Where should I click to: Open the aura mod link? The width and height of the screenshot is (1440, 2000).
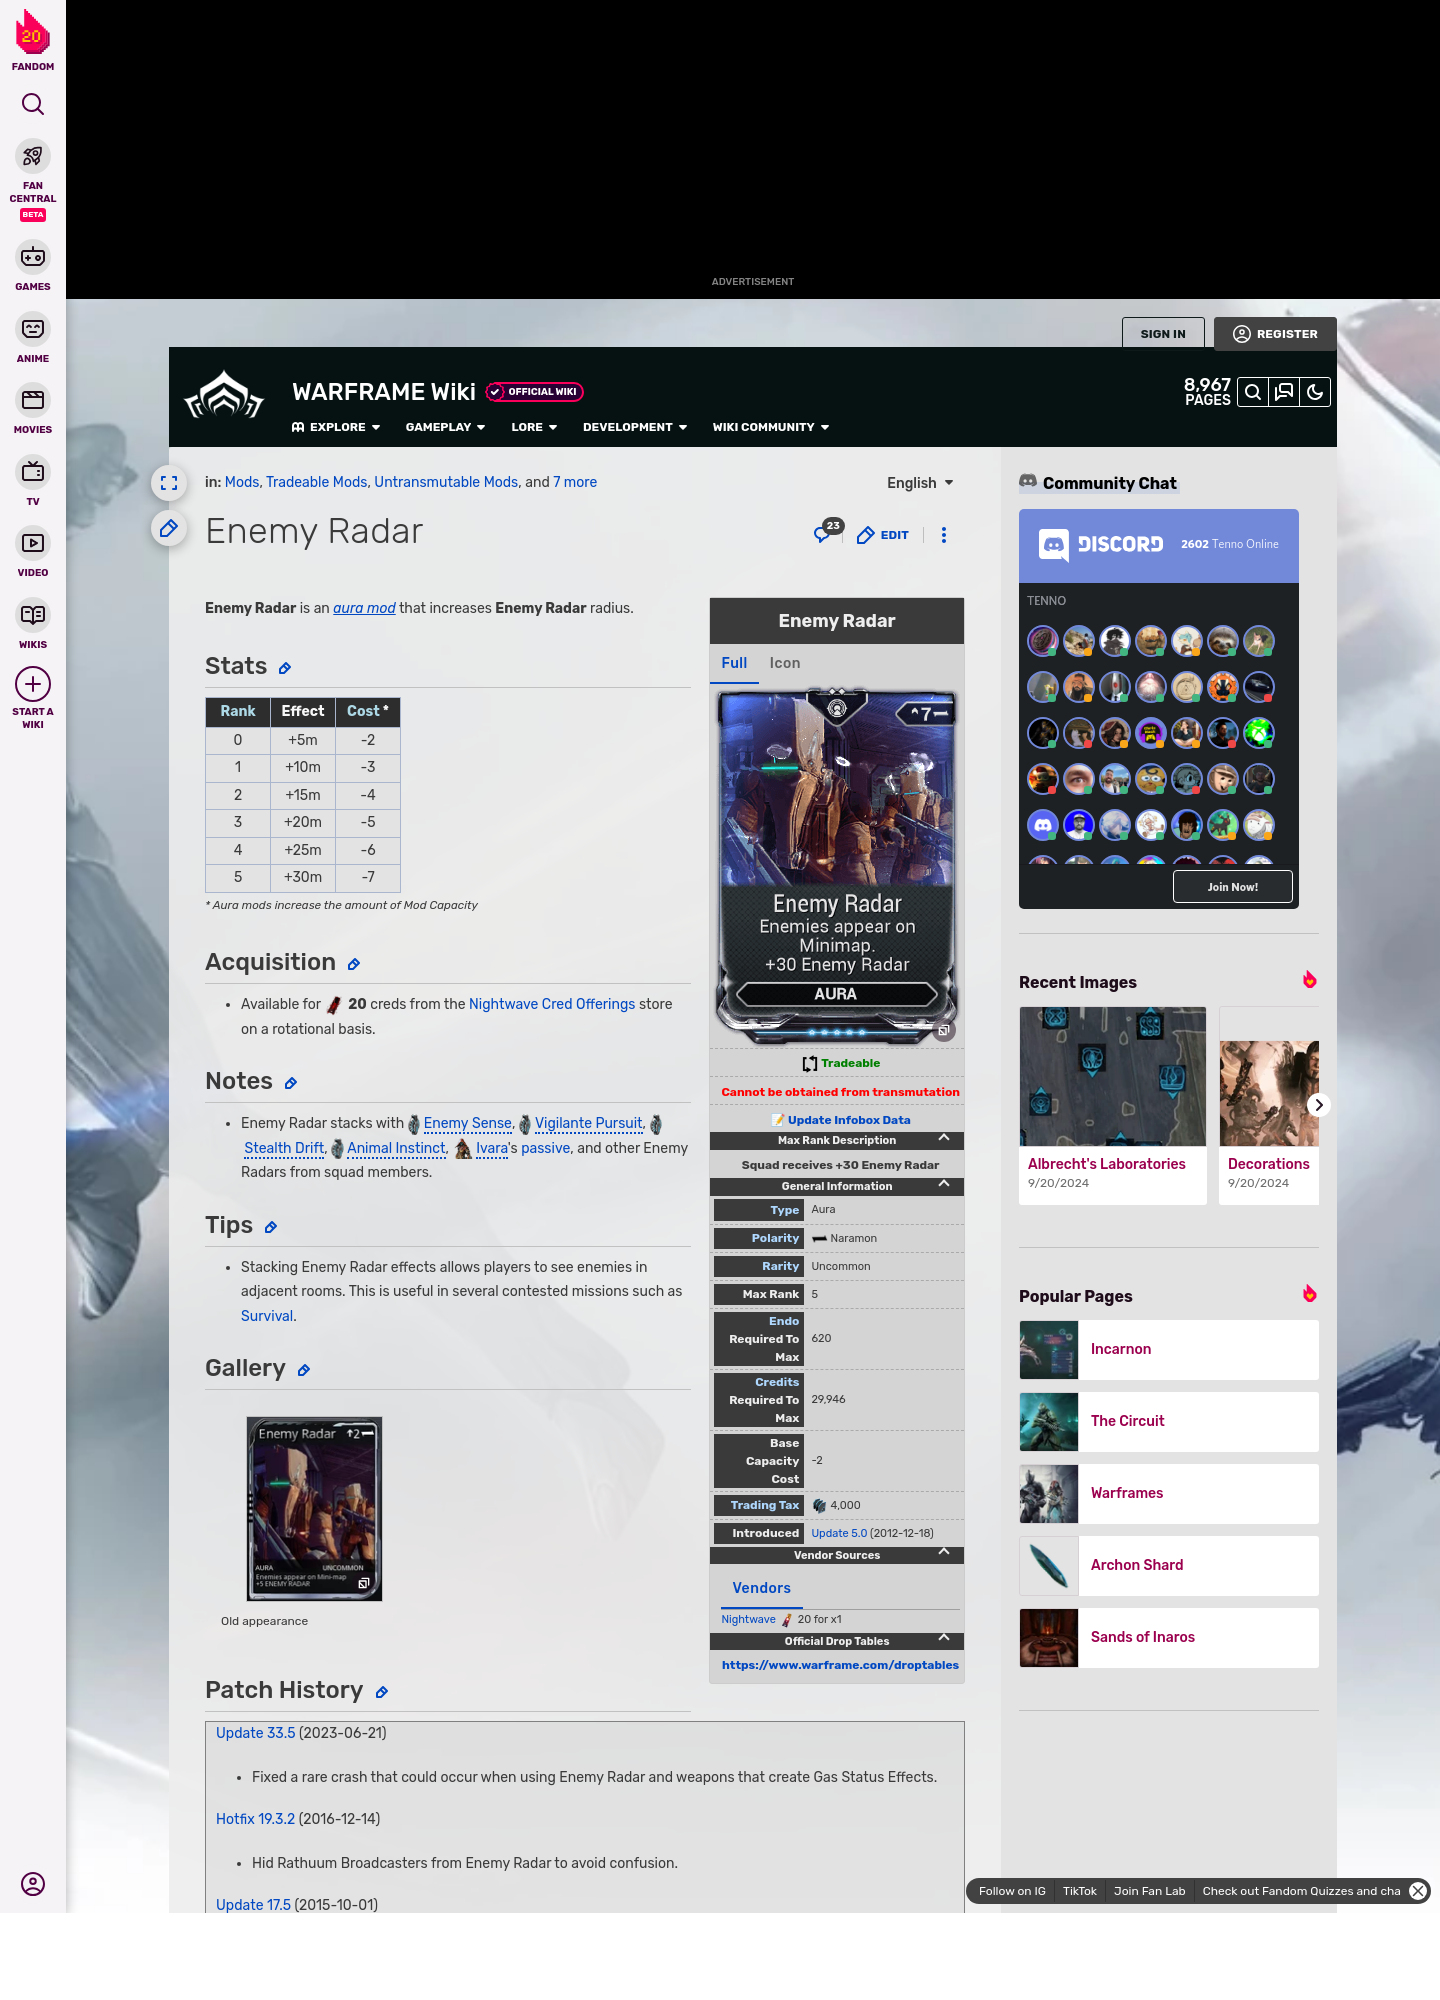pos(364,608)
